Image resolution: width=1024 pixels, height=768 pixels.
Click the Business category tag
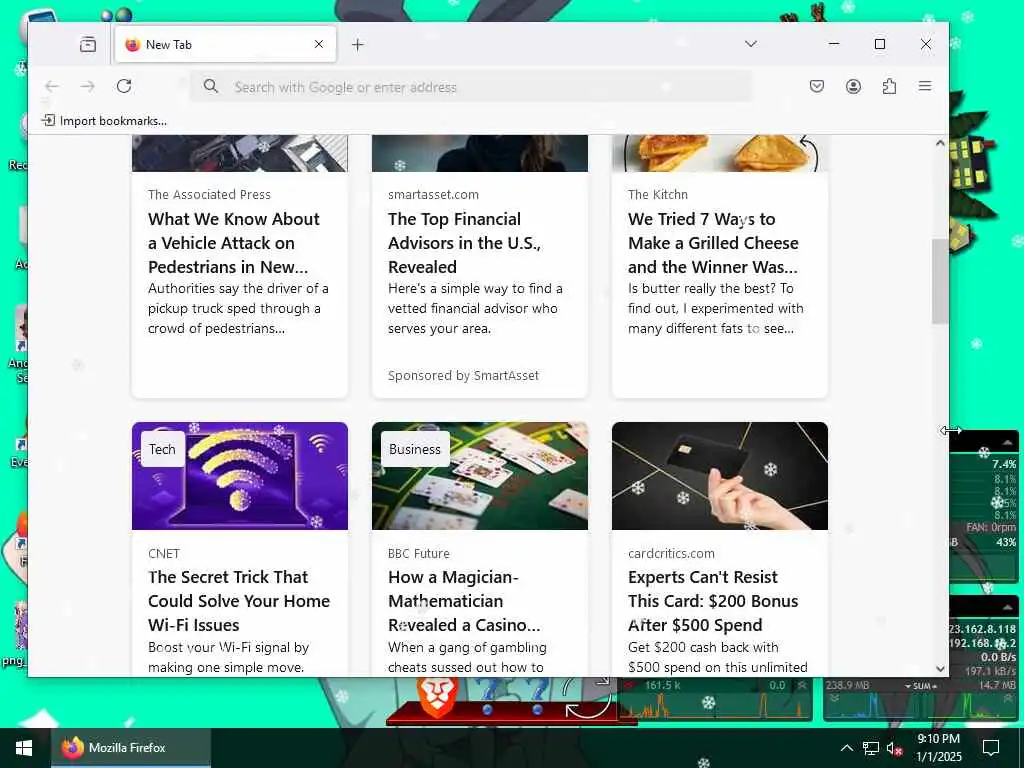(x=415, y=449)
